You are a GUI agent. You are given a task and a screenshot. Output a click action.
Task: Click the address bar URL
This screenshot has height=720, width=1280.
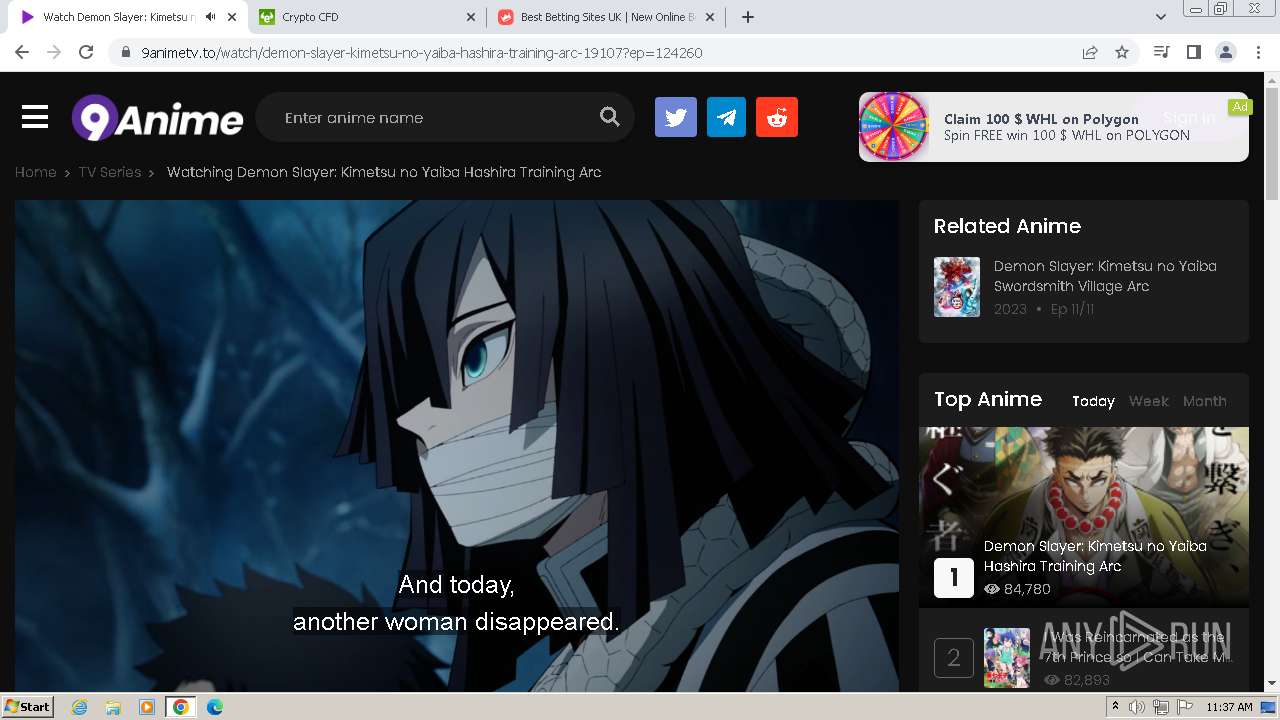[x=422, y=53]
